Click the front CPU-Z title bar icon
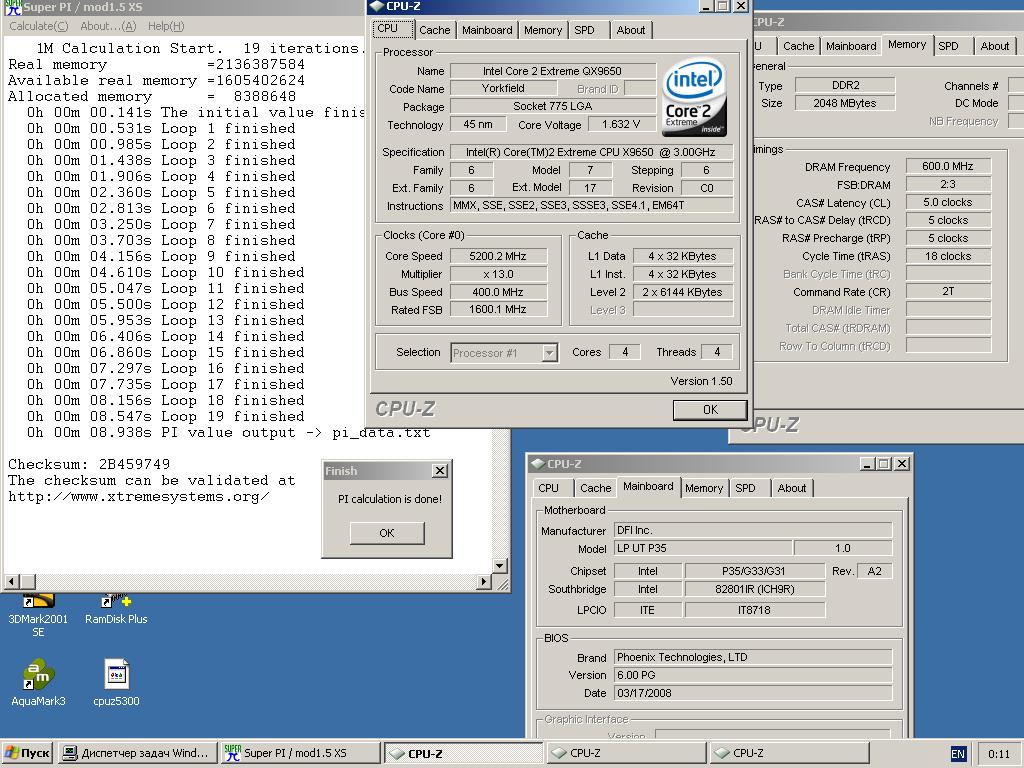The width and height of the screenshot is (1024, 768). [377, 6]
